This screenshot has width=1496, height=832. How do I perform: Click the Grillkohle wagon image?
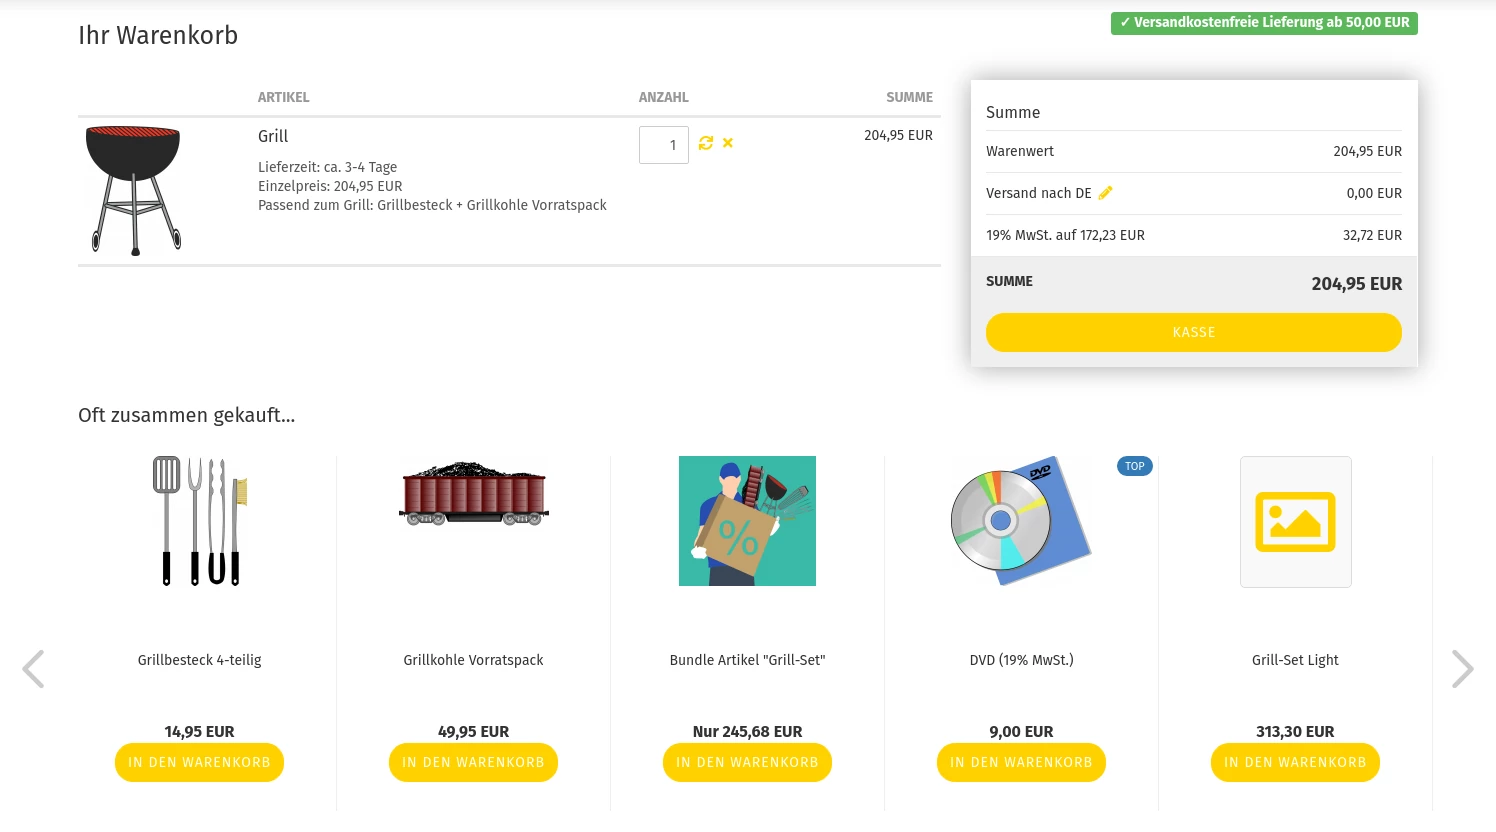tap(474, 493)
